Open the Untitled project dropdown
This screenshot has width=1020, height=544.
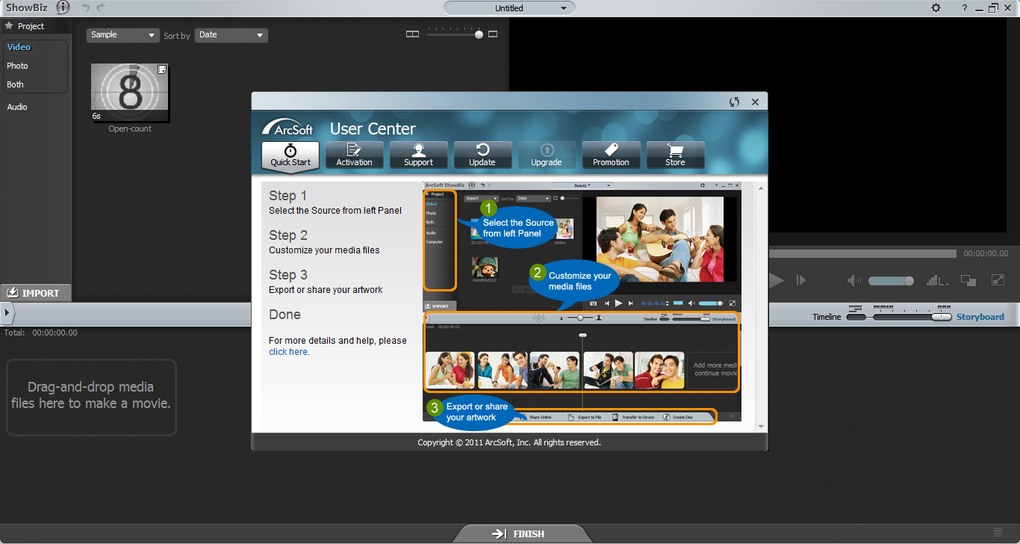click(x=509, y=8)
